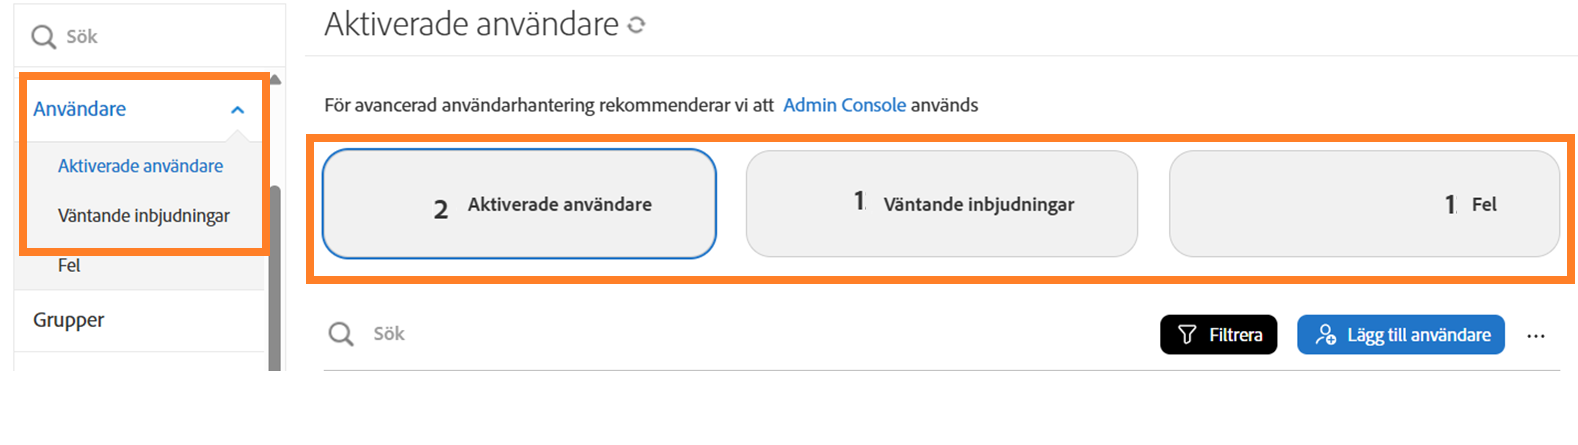Viewport: 1578px width, 445px height.
Task: Select the Användare sidebar heading
Action: coord(80,109)
